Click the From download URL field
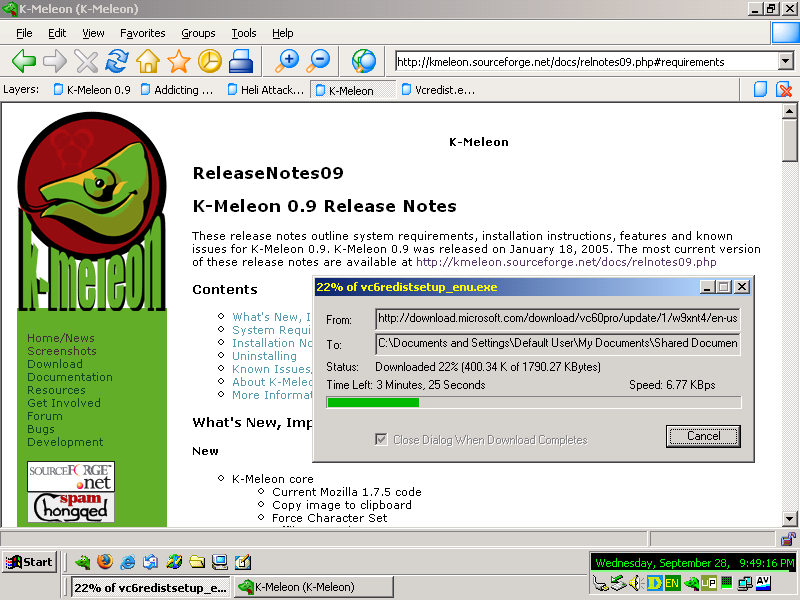The width and height of the screenshot is (800, 600). pyautogui.click(x=558, y=318)
